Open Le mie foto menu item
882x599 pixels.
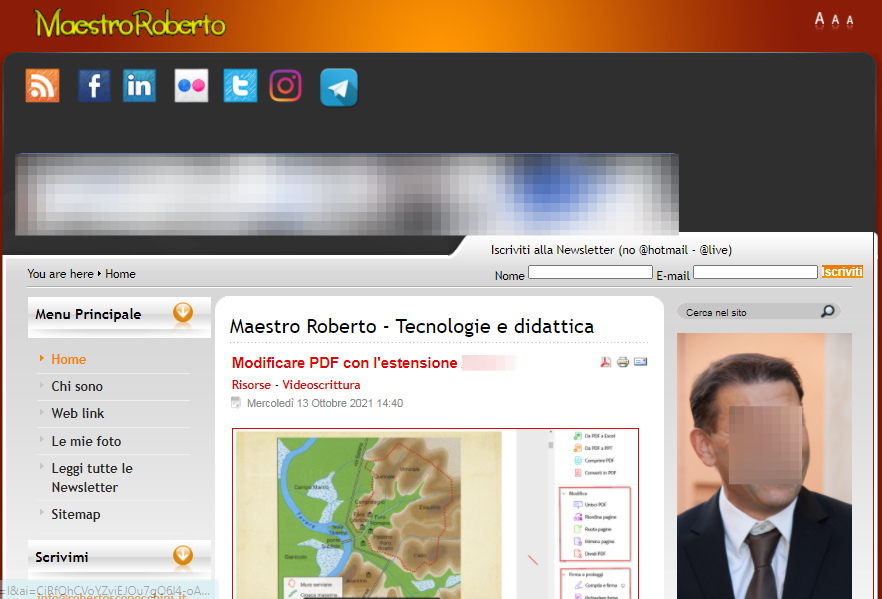[86, 441]
